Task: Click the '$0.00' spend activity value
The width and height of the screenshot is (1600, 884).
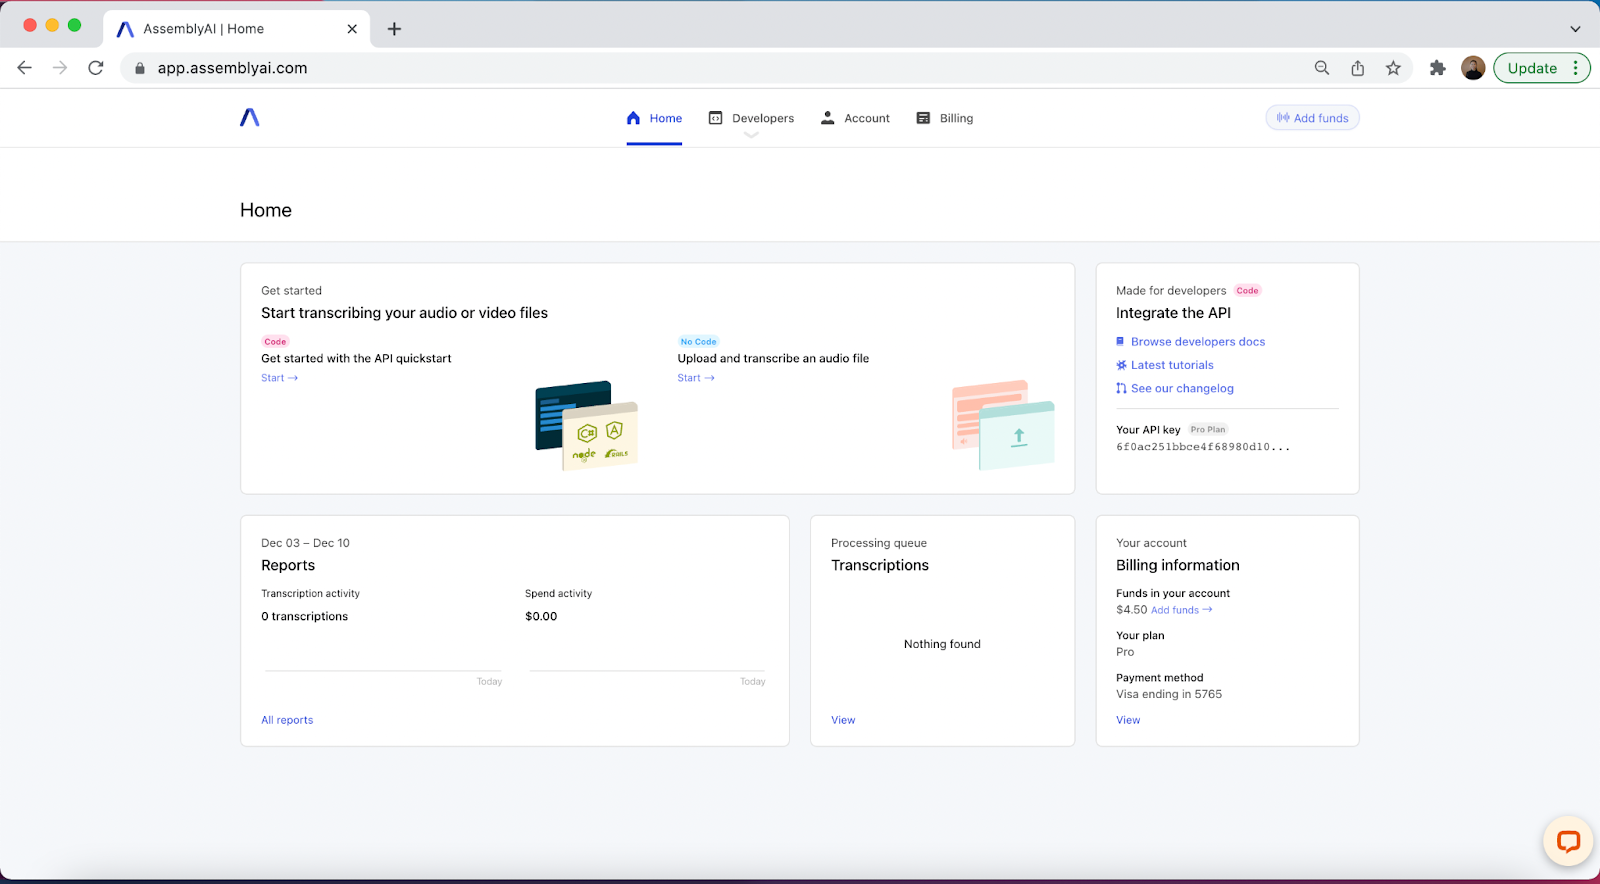Action: tap(541, 616)
